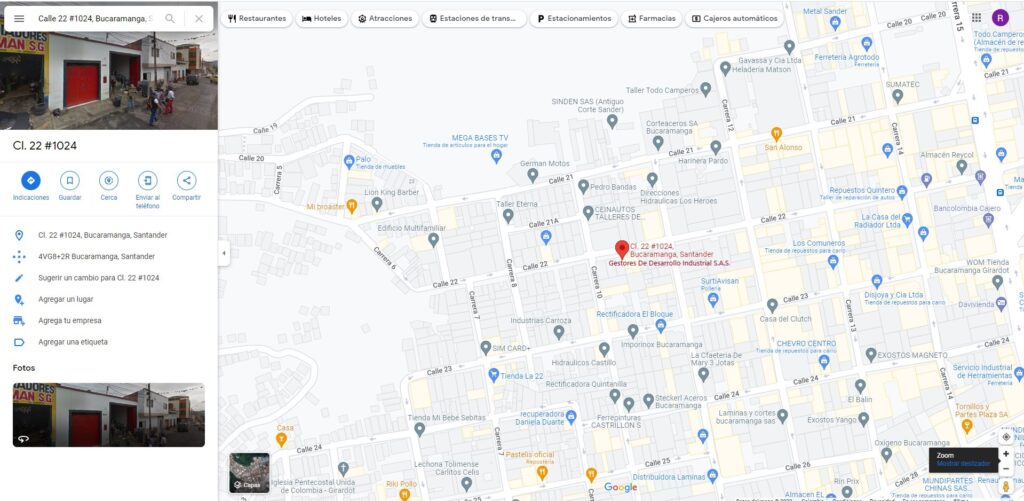The height and width of the screenshot is (501, 1024).
Task: Click the search magnifier icon
Action: [170, 19]
